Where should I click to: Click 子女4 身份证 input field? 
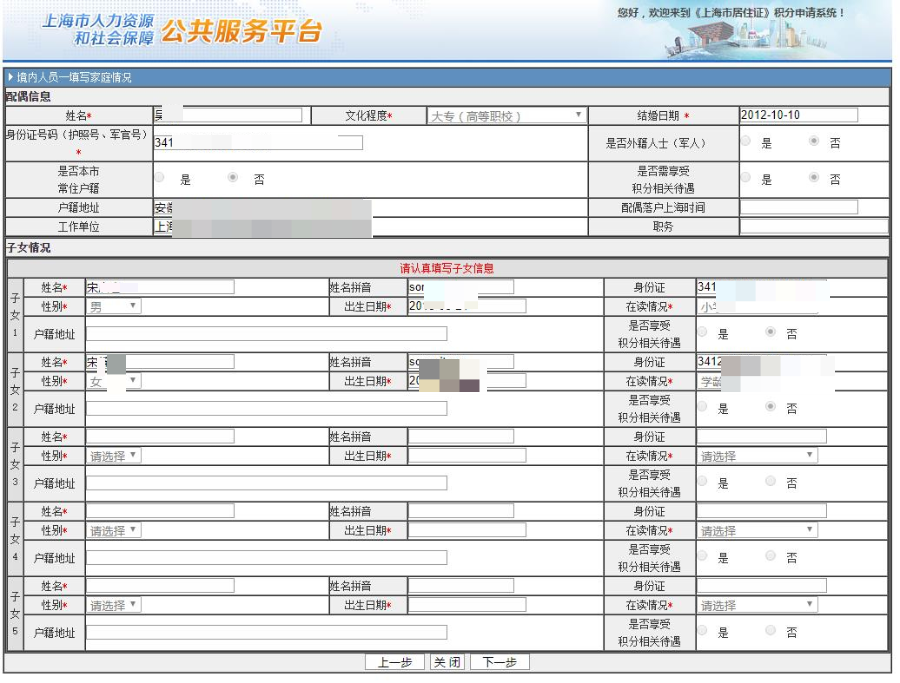coord(762,511)
